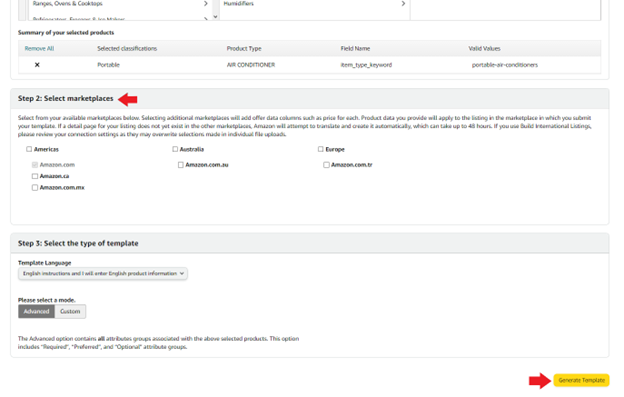Select the Australia region checkbox
624x397 pixels.
click(x=175, y=149)
